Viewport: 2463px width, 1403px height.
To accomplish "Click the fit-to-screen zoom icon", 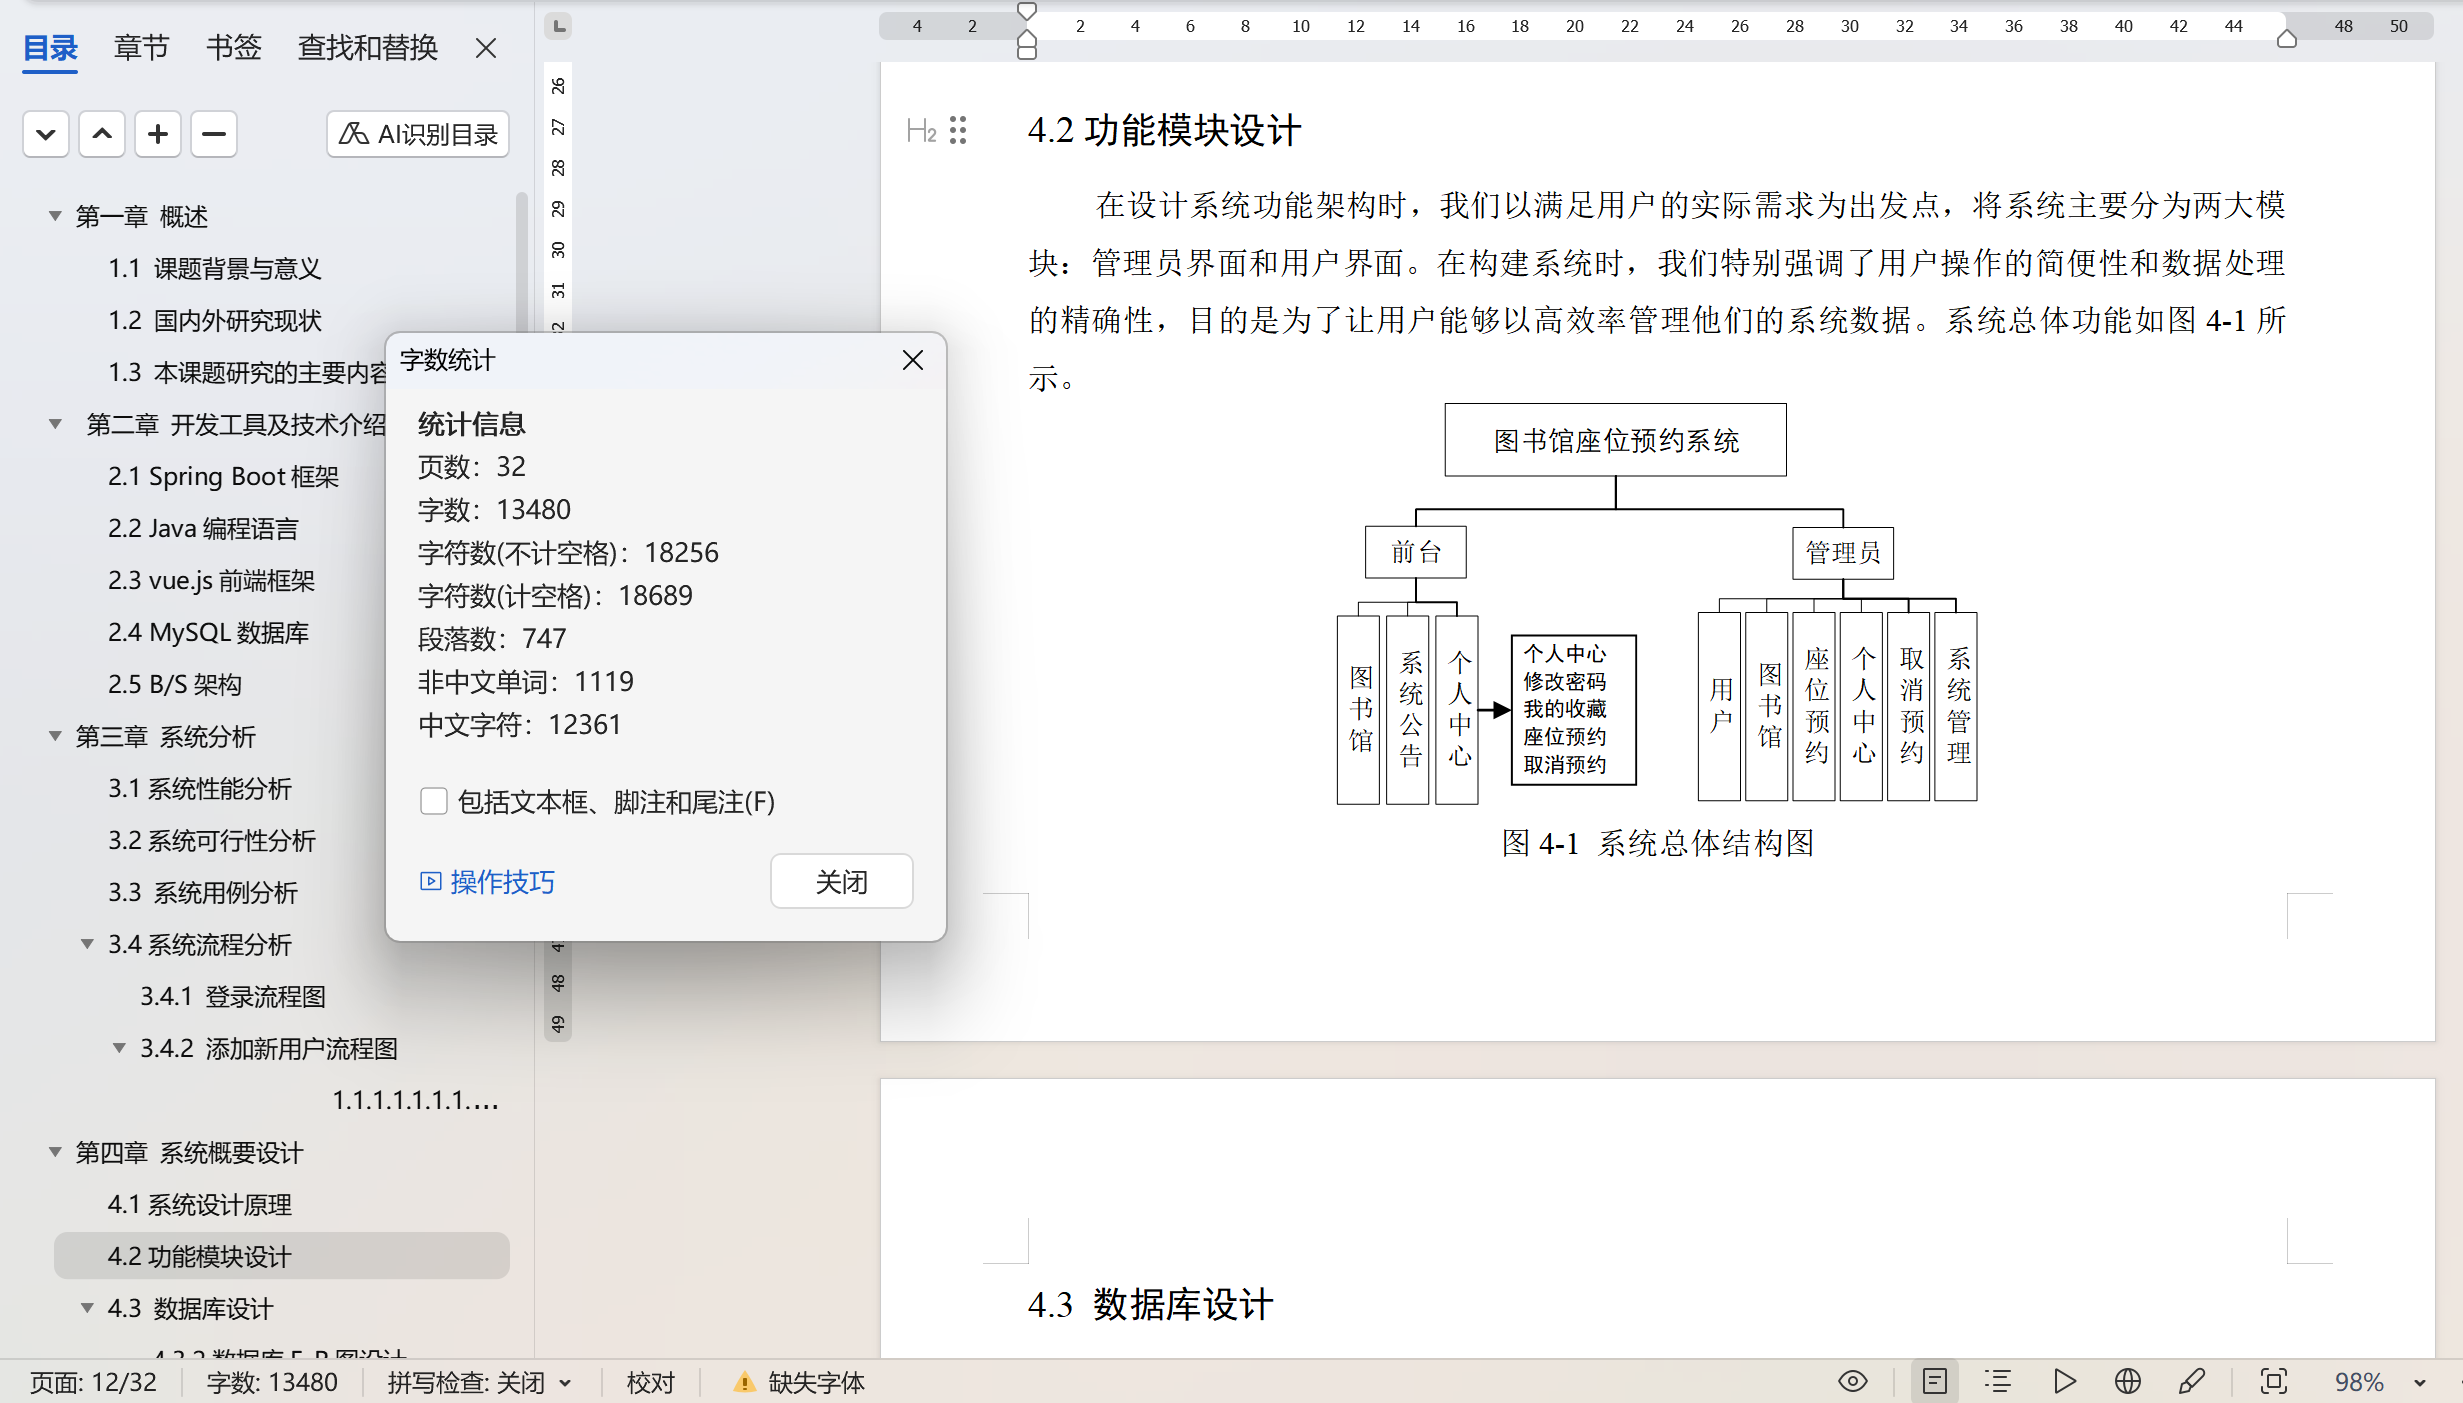I will click(2273, 1382).
